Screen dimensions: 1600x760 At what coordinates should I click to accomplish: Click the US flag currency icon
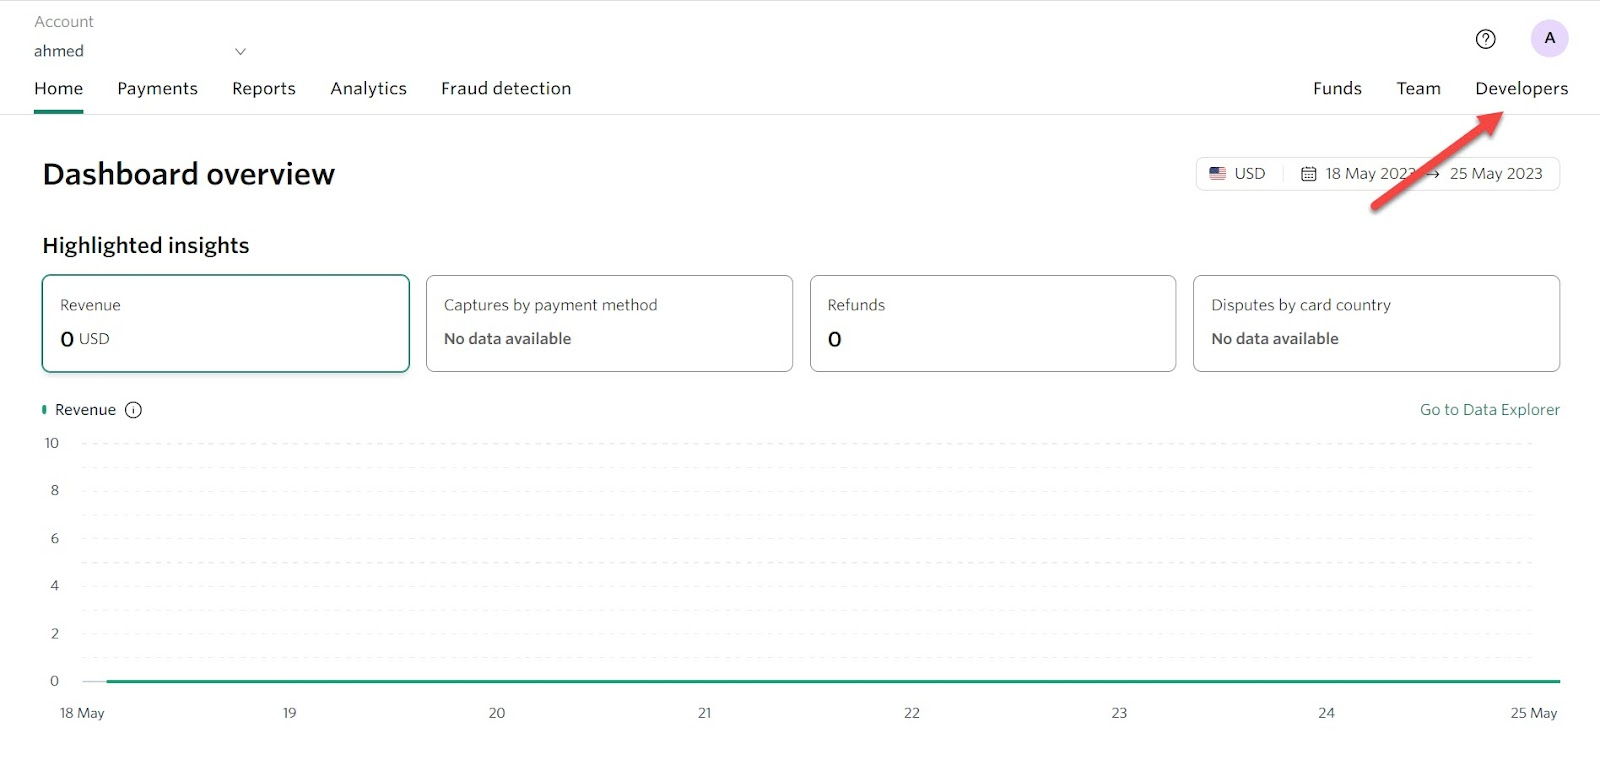tap(1217, 174)
